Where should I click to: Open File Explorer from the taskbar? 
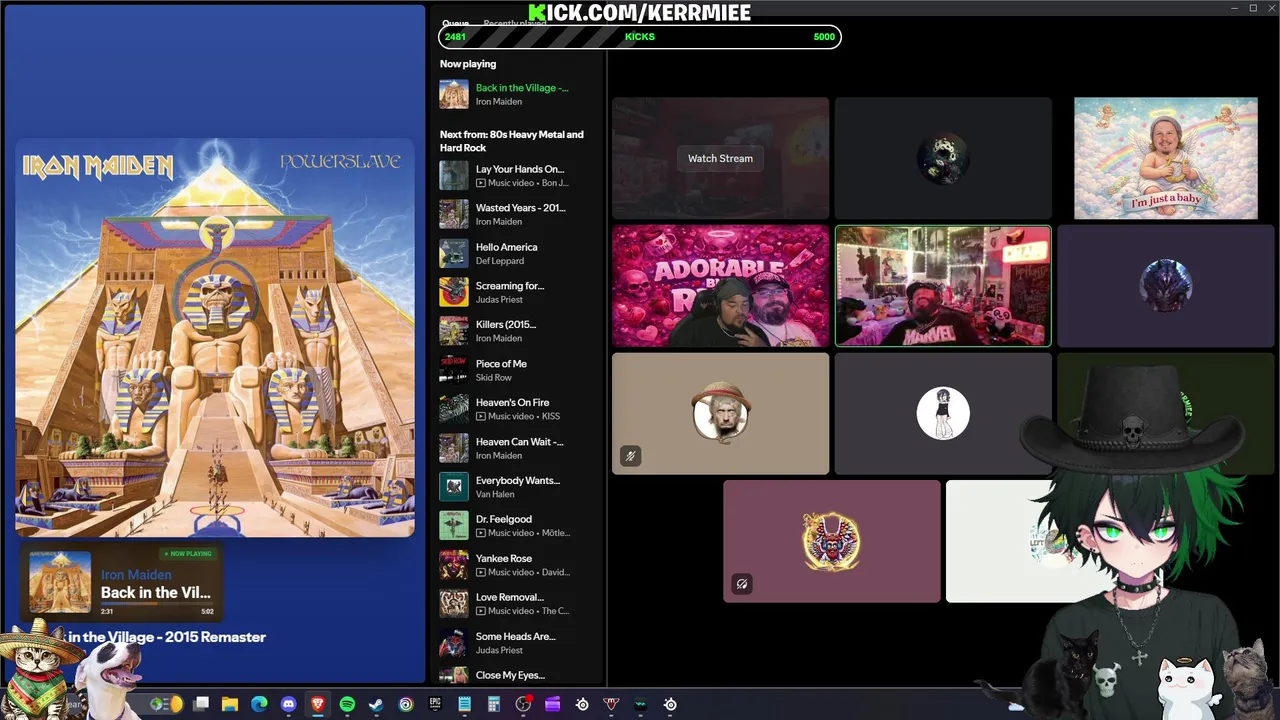click(230, 704)
